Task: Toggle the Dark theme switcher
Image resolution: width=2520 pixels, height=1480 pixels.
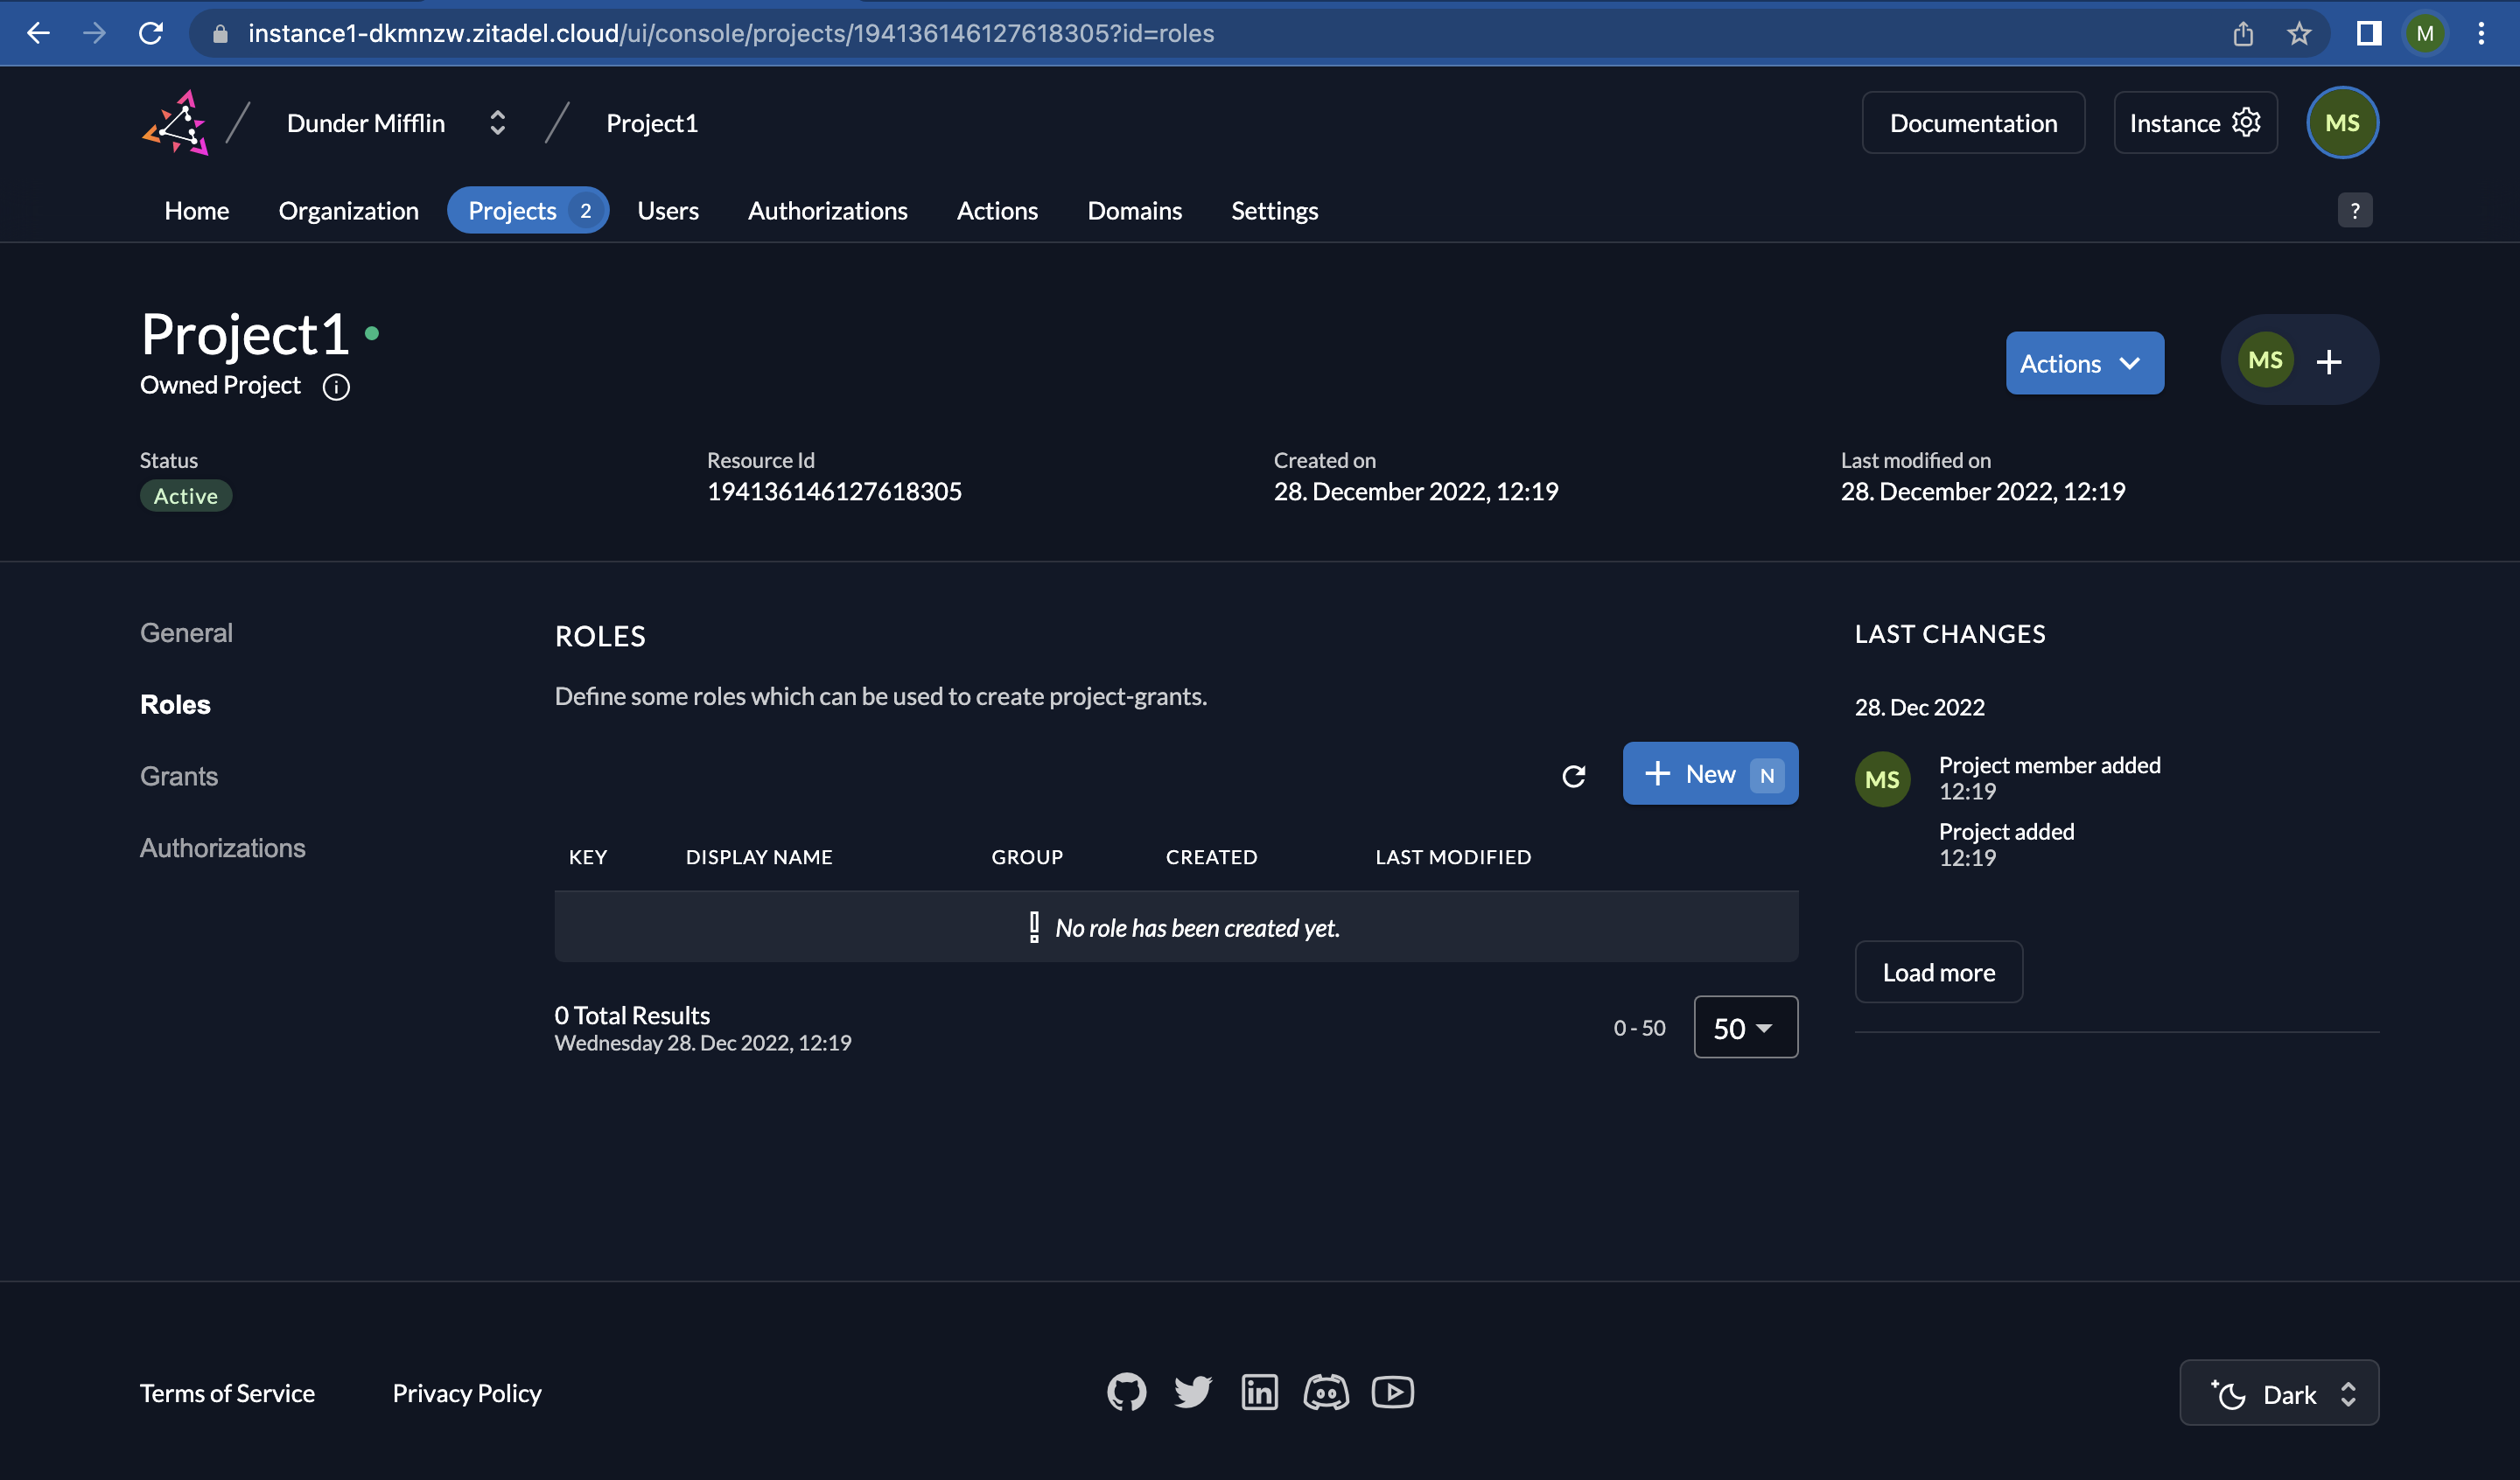Action: click(x=2278, y=1393)
